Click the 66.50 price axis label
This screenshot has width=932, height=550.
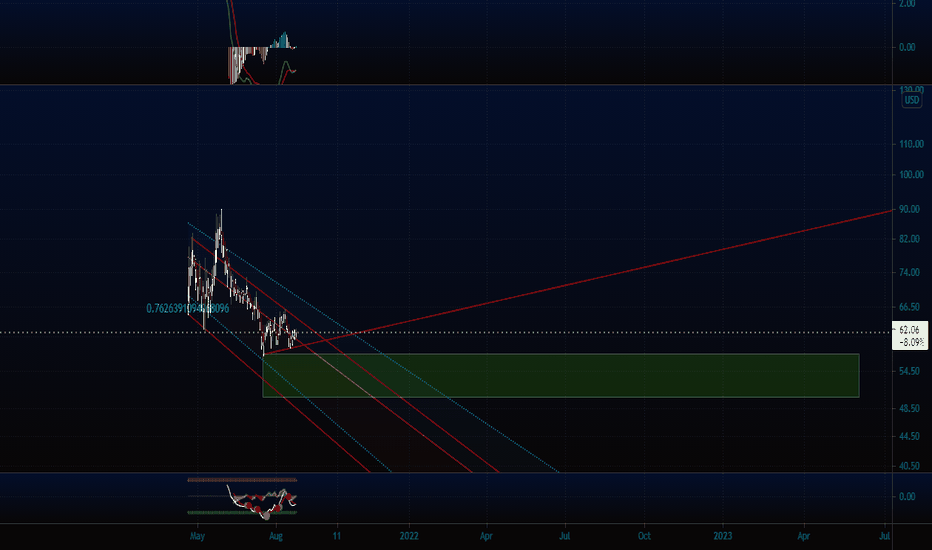point(909,307)
